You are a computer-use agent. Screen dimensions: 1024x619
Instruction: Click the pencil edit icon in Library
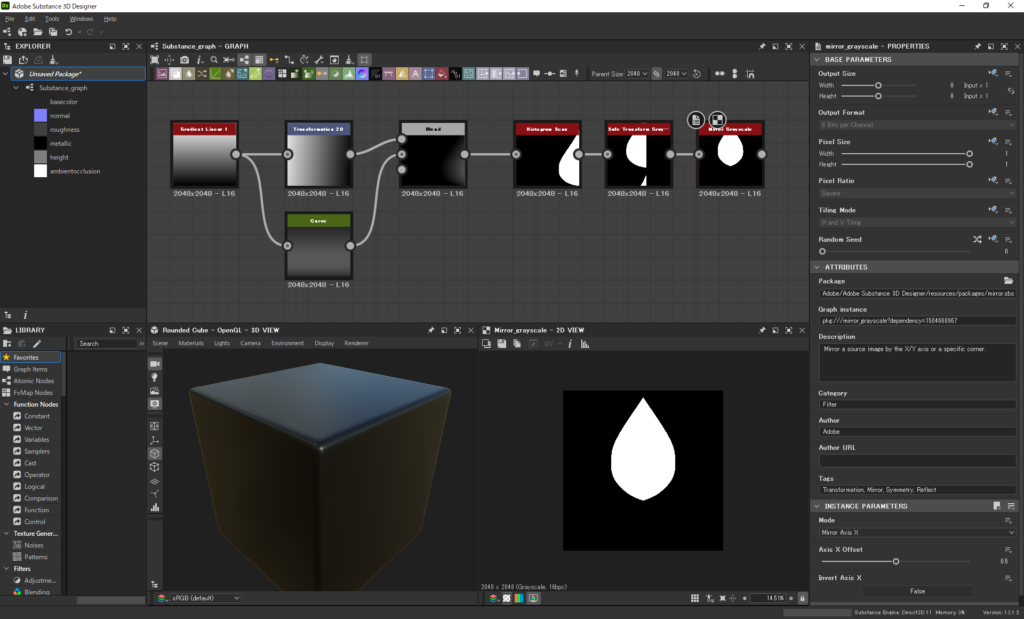[37, 343]
